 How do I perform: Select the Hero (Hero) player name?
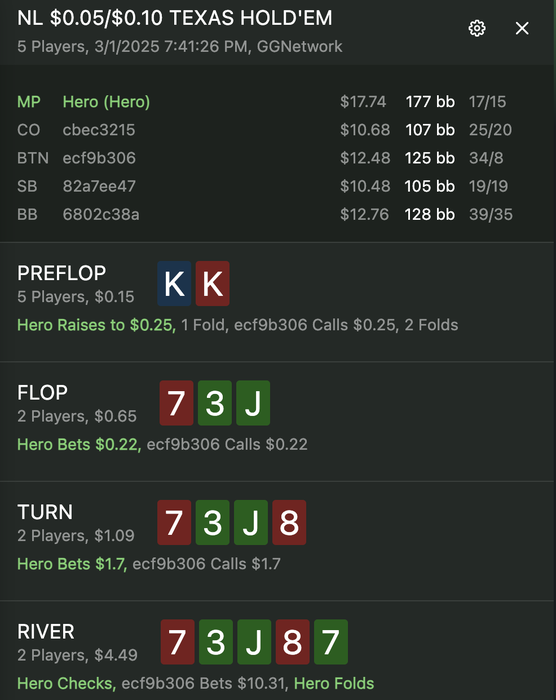click(106, 102)
